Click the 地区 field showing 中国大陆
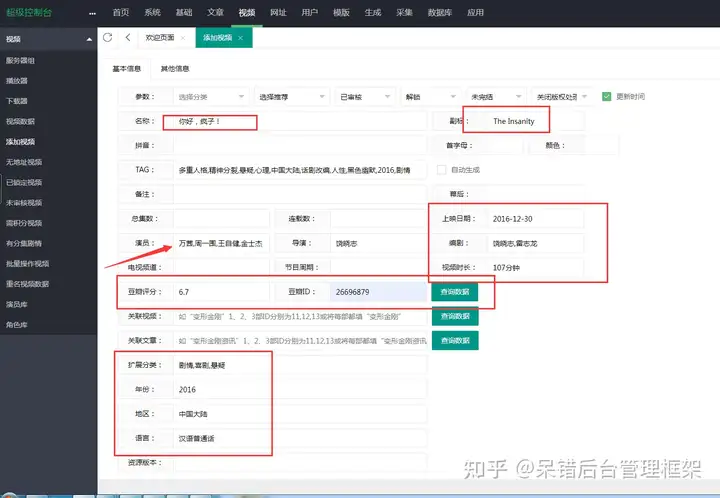 300,414
